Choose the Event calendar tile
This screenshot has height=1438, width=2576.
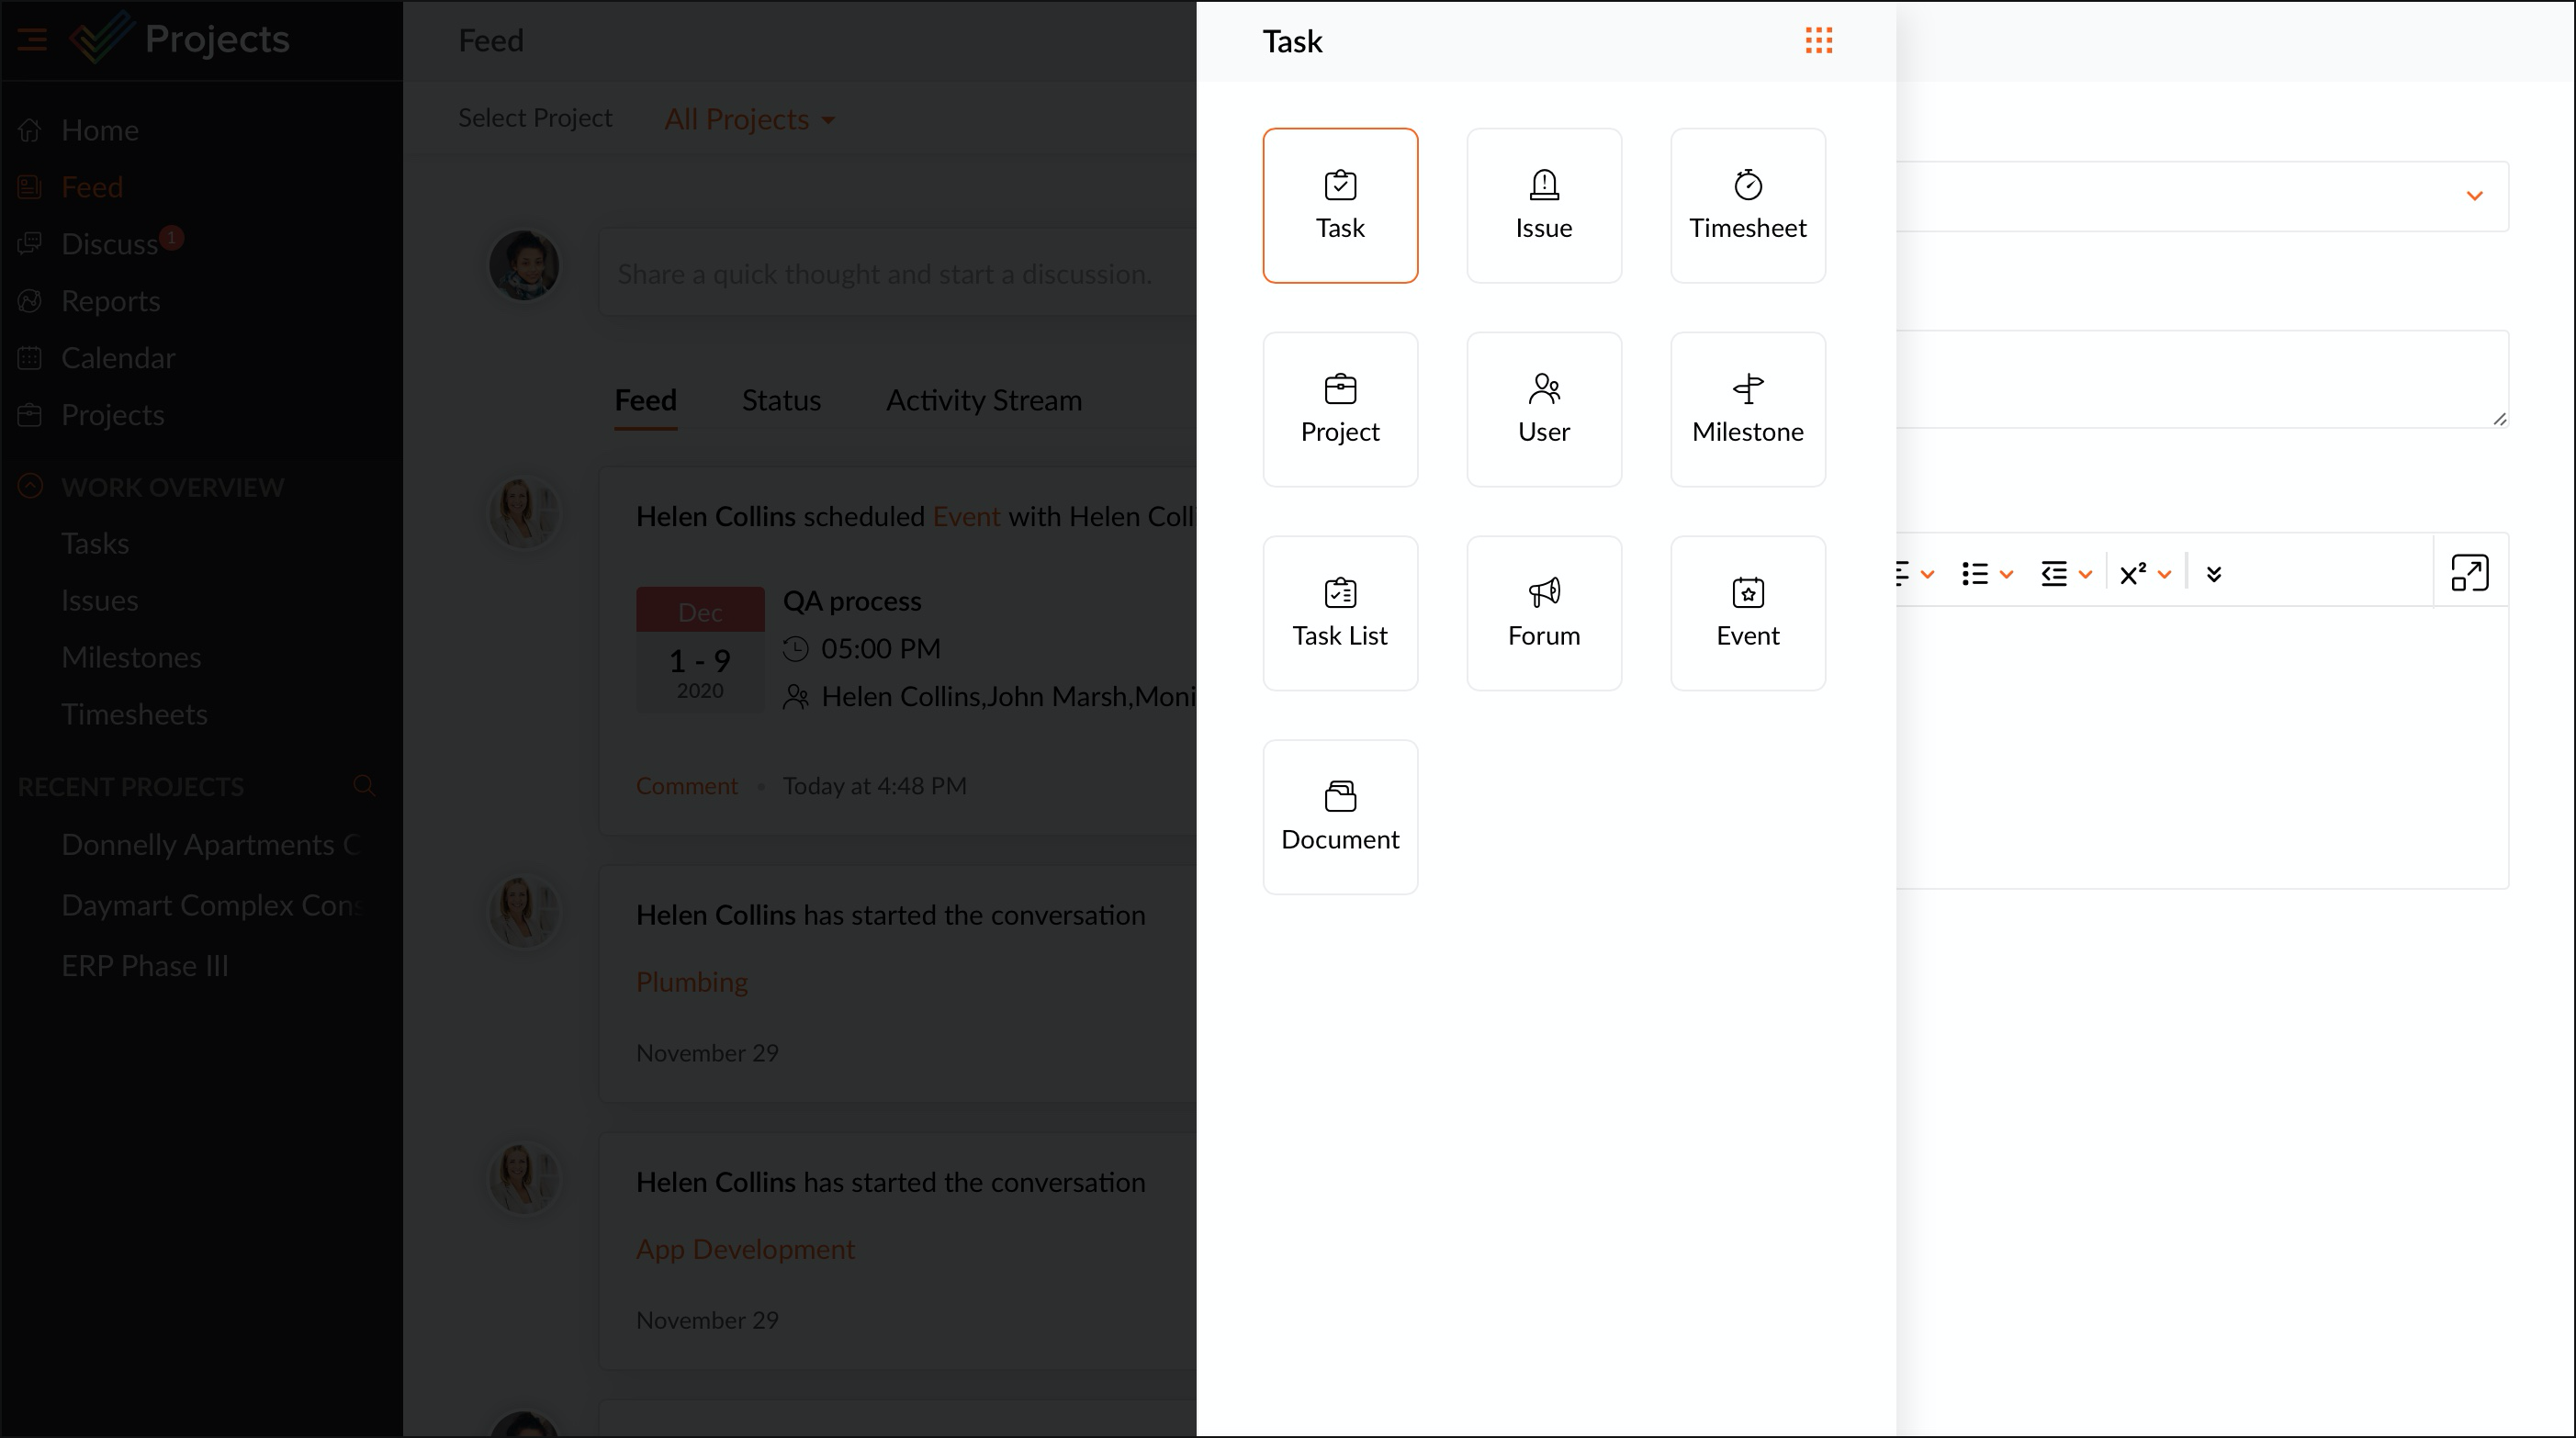(x=1747, y=613)
